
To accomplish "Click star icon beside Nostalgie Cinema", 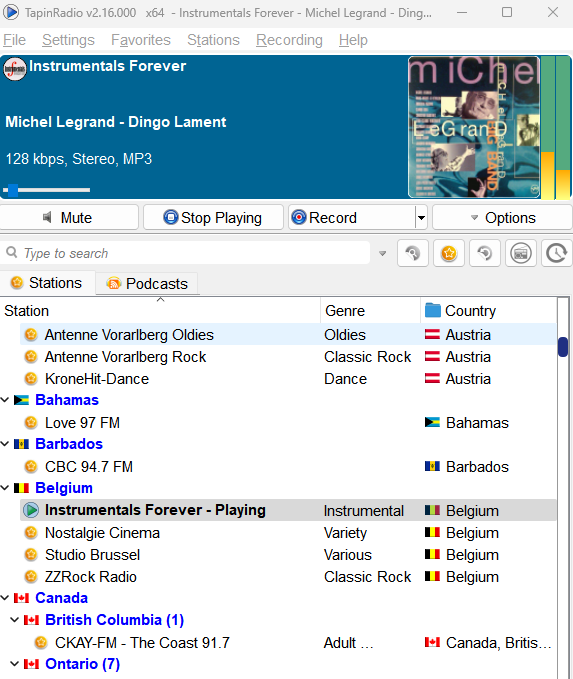I will (31, 533).
